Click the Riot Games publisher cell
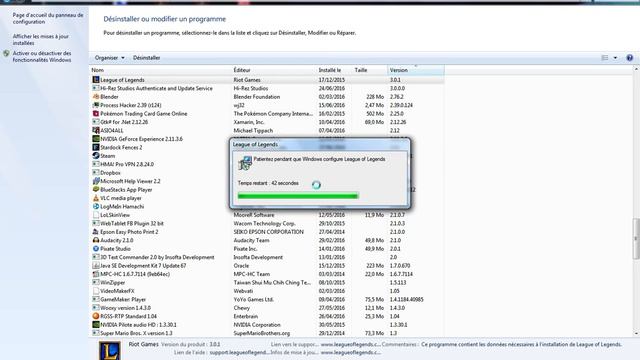Viewport: 640px width, 360px height. click(247, 80)
